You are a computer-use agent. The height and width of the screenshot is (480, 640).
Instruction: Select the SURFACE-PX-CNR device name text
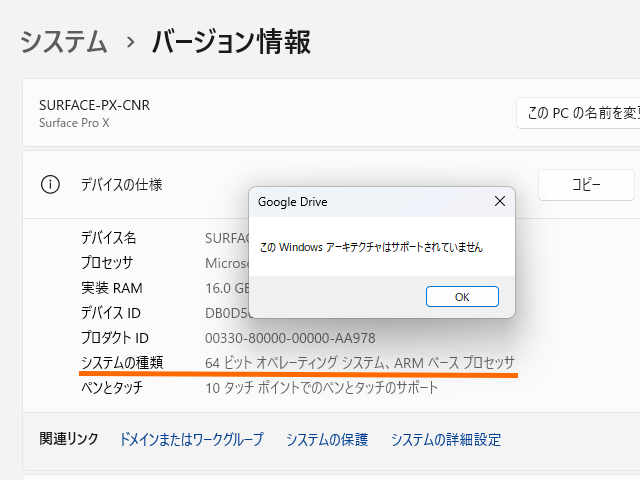click(x=94, y=105)
